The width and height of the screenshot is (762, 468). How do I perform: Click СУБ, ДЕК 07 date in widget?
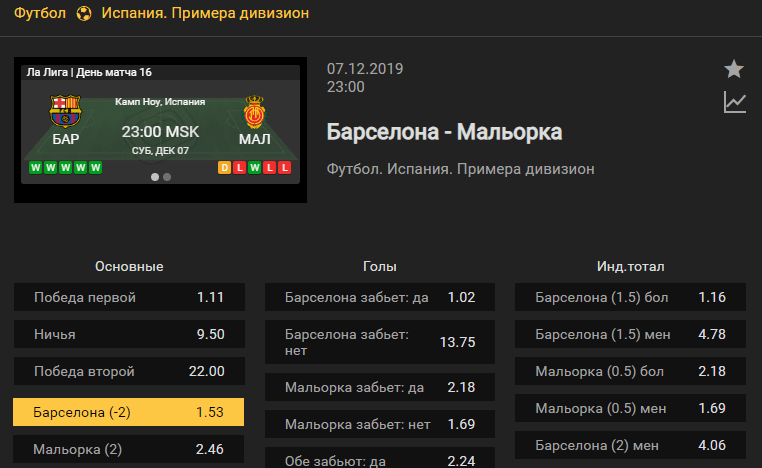160,151
